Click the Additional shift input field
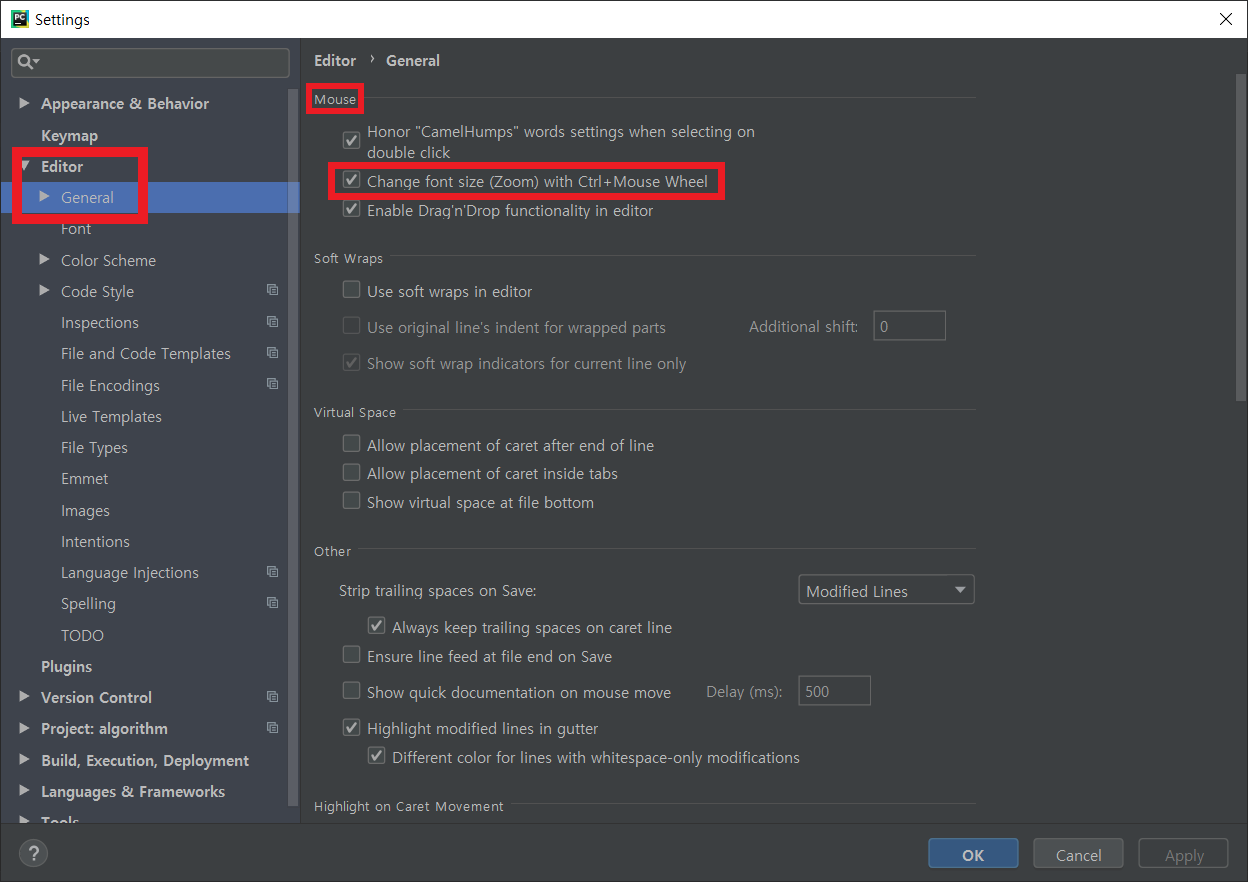The width and height of the screenshot is (1248, 882). [909, 326]
